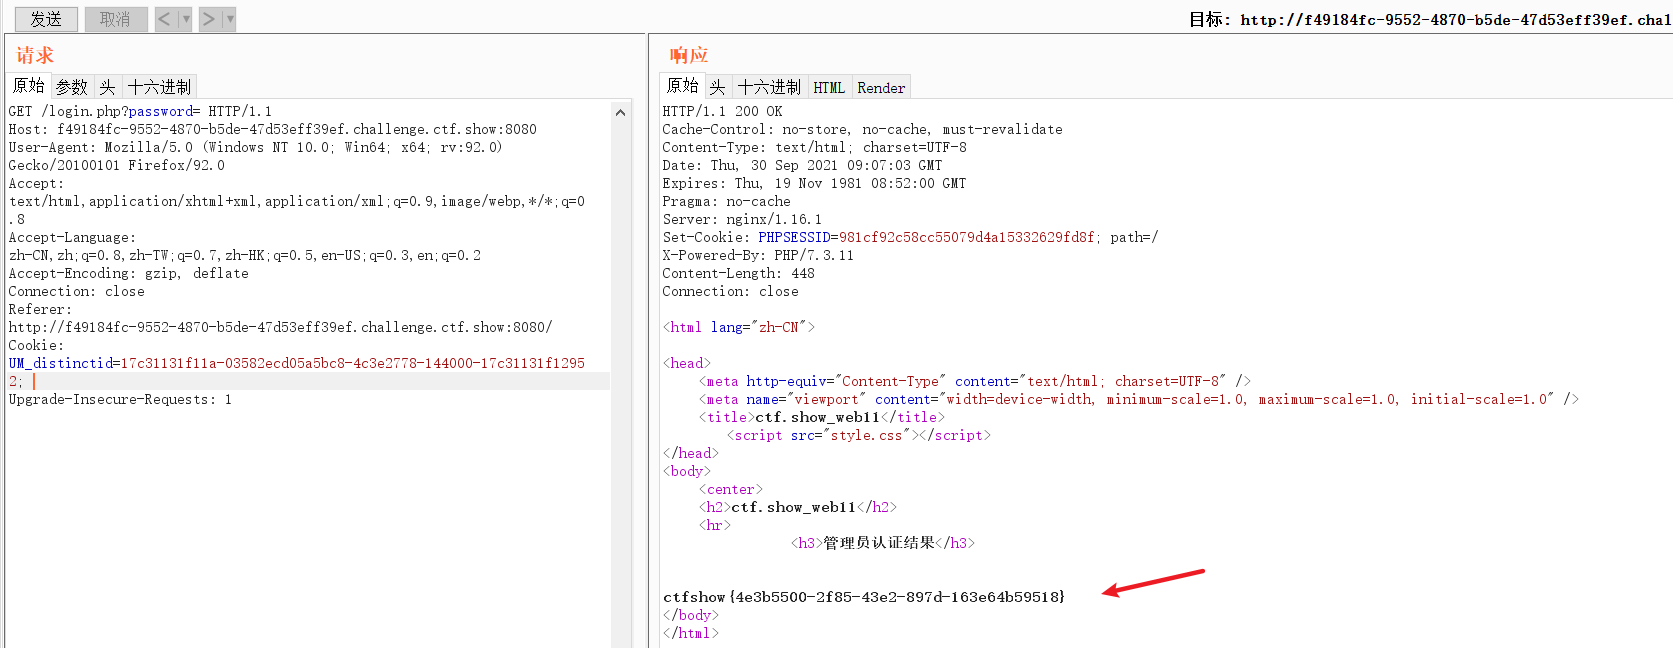
Task: Click the h2 ctf.show_web11 line
Action: [x=798, y=507]
